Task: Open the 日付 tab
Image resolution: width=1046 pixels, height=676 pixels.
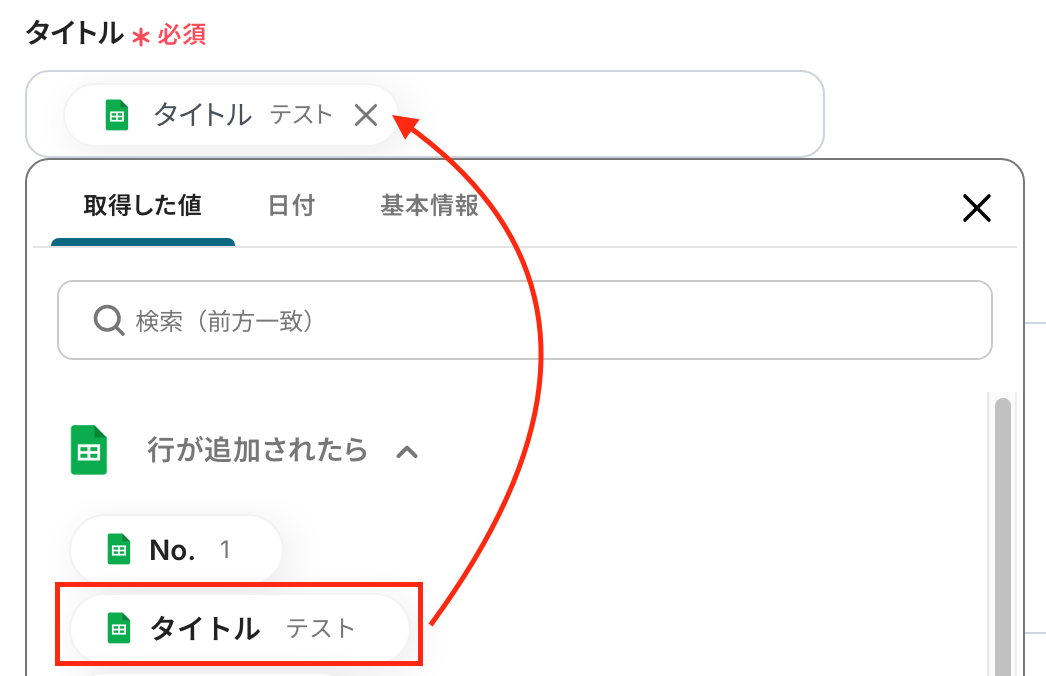Action: (291, 206)
